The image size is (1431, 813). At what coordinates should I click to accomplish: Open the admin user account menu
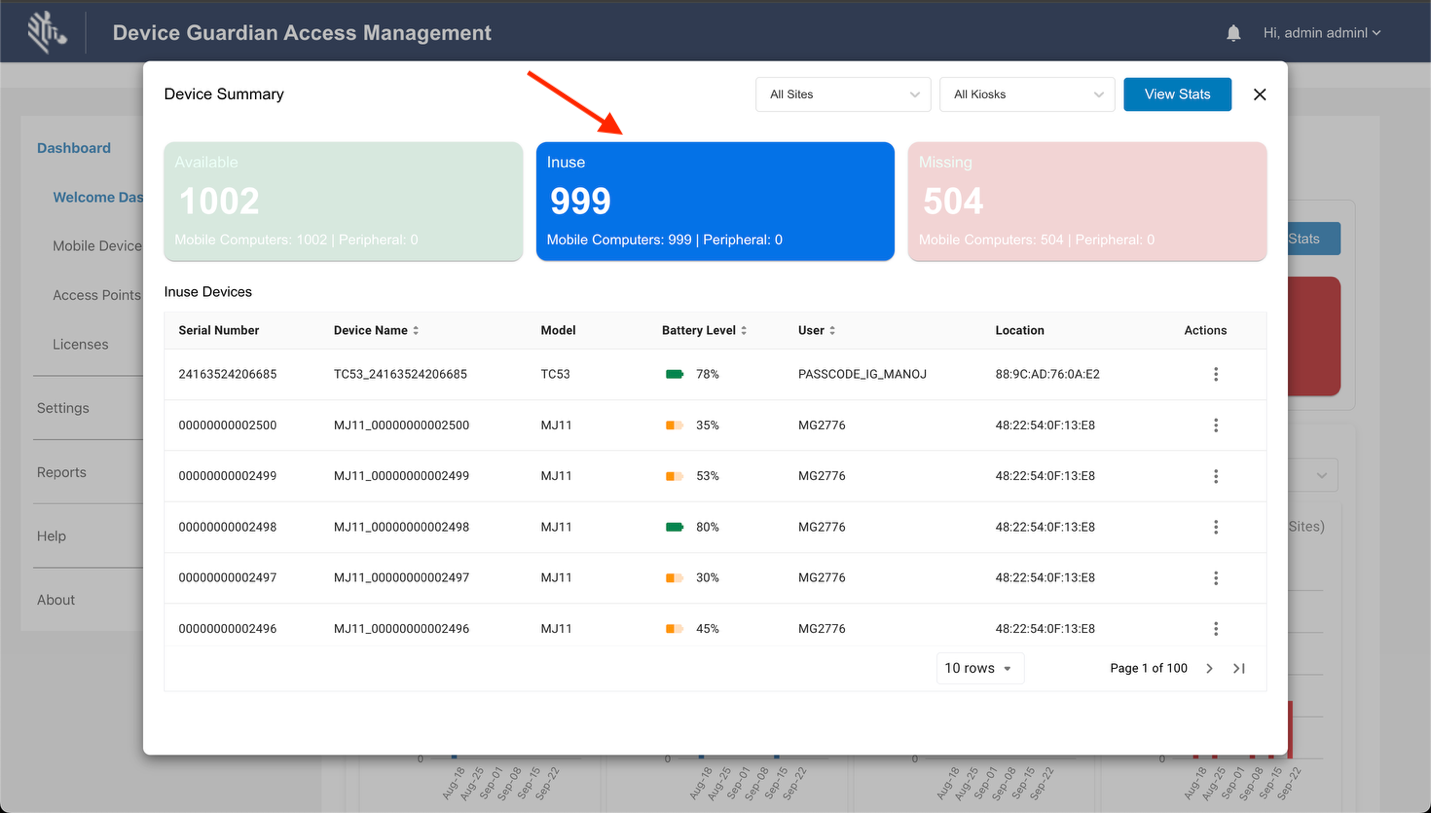[x=1321, y=33]
